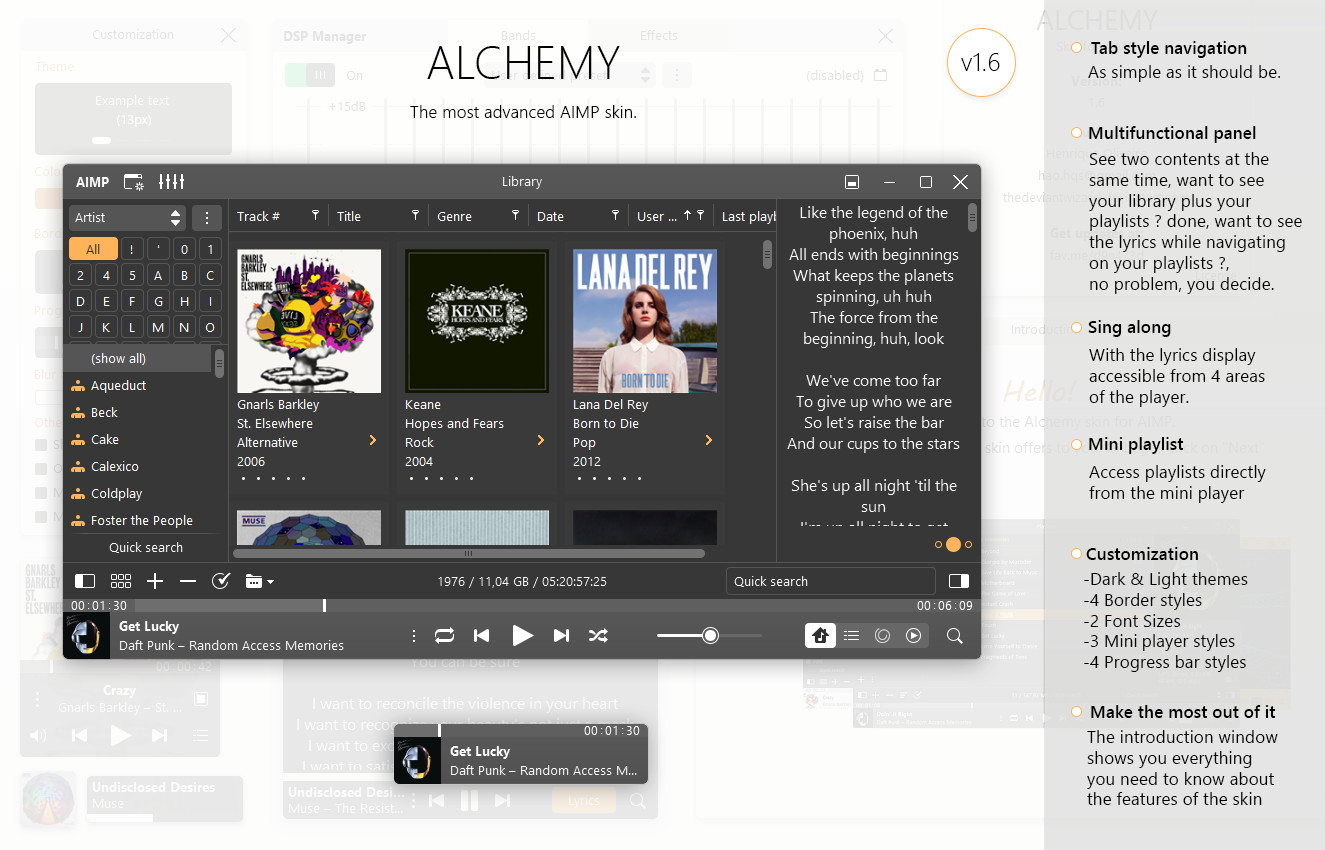The height and width of the screenshot is (850, 1325).
Task: Switch to the circular disc tab
Action: pyautogui.click(x=882, y=636)
